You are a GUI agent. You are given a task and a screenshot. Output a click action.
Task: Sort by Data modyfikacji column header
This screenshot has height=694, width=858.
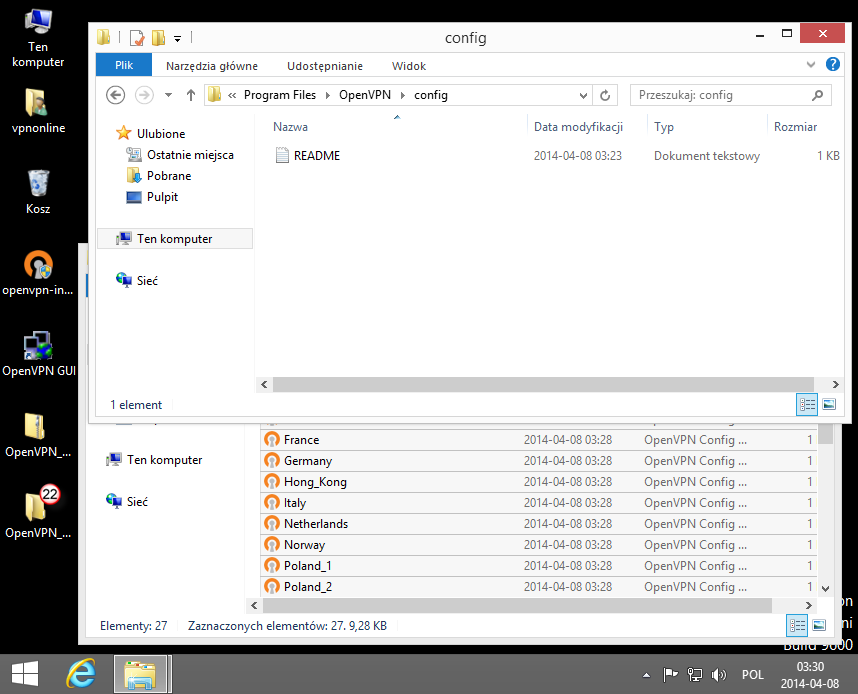(x=578, y=127)
